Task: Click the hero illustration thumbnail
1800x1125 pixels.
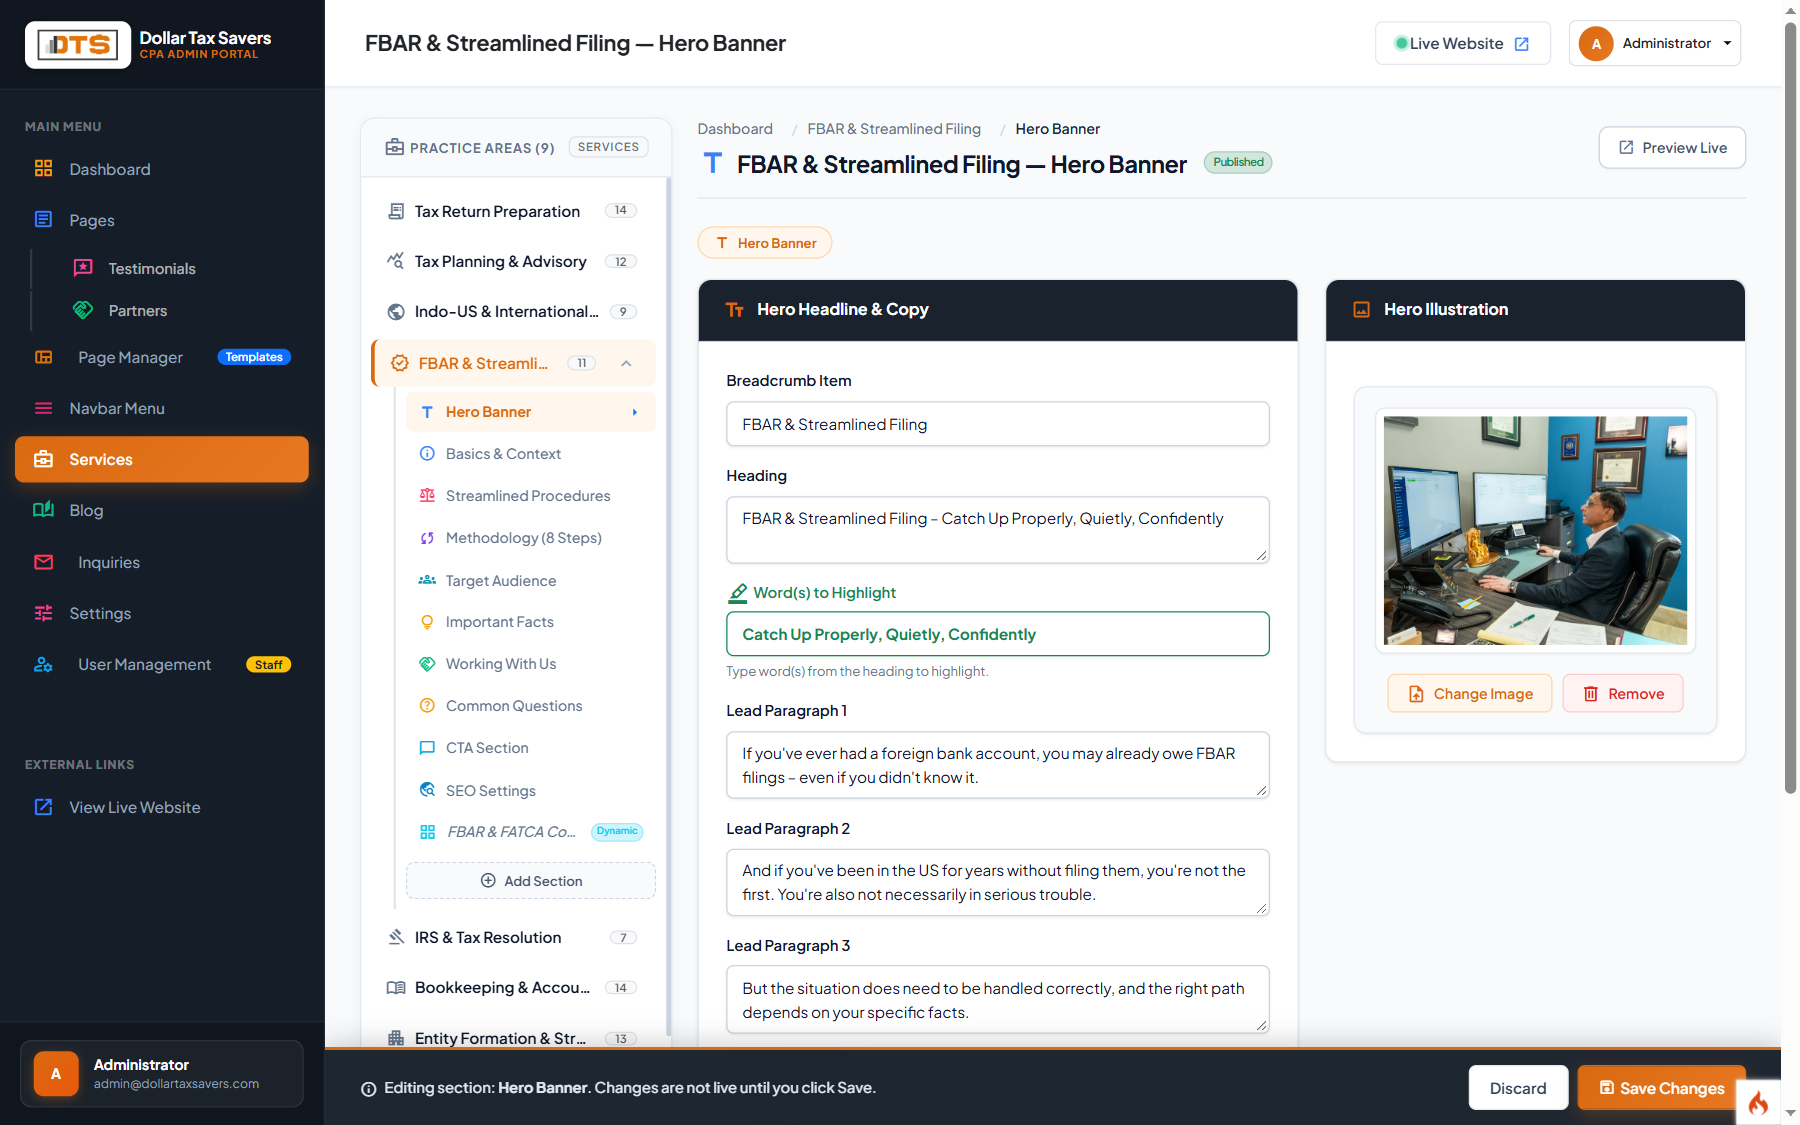Action: [1535, 531]
